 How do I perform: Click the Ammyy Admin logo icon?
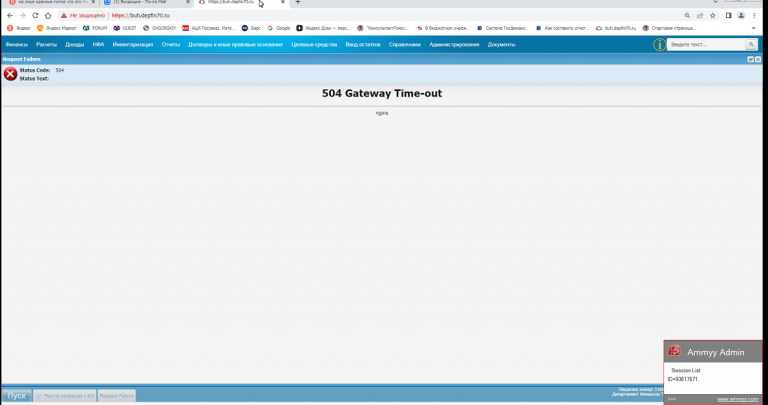pos(674,351)
